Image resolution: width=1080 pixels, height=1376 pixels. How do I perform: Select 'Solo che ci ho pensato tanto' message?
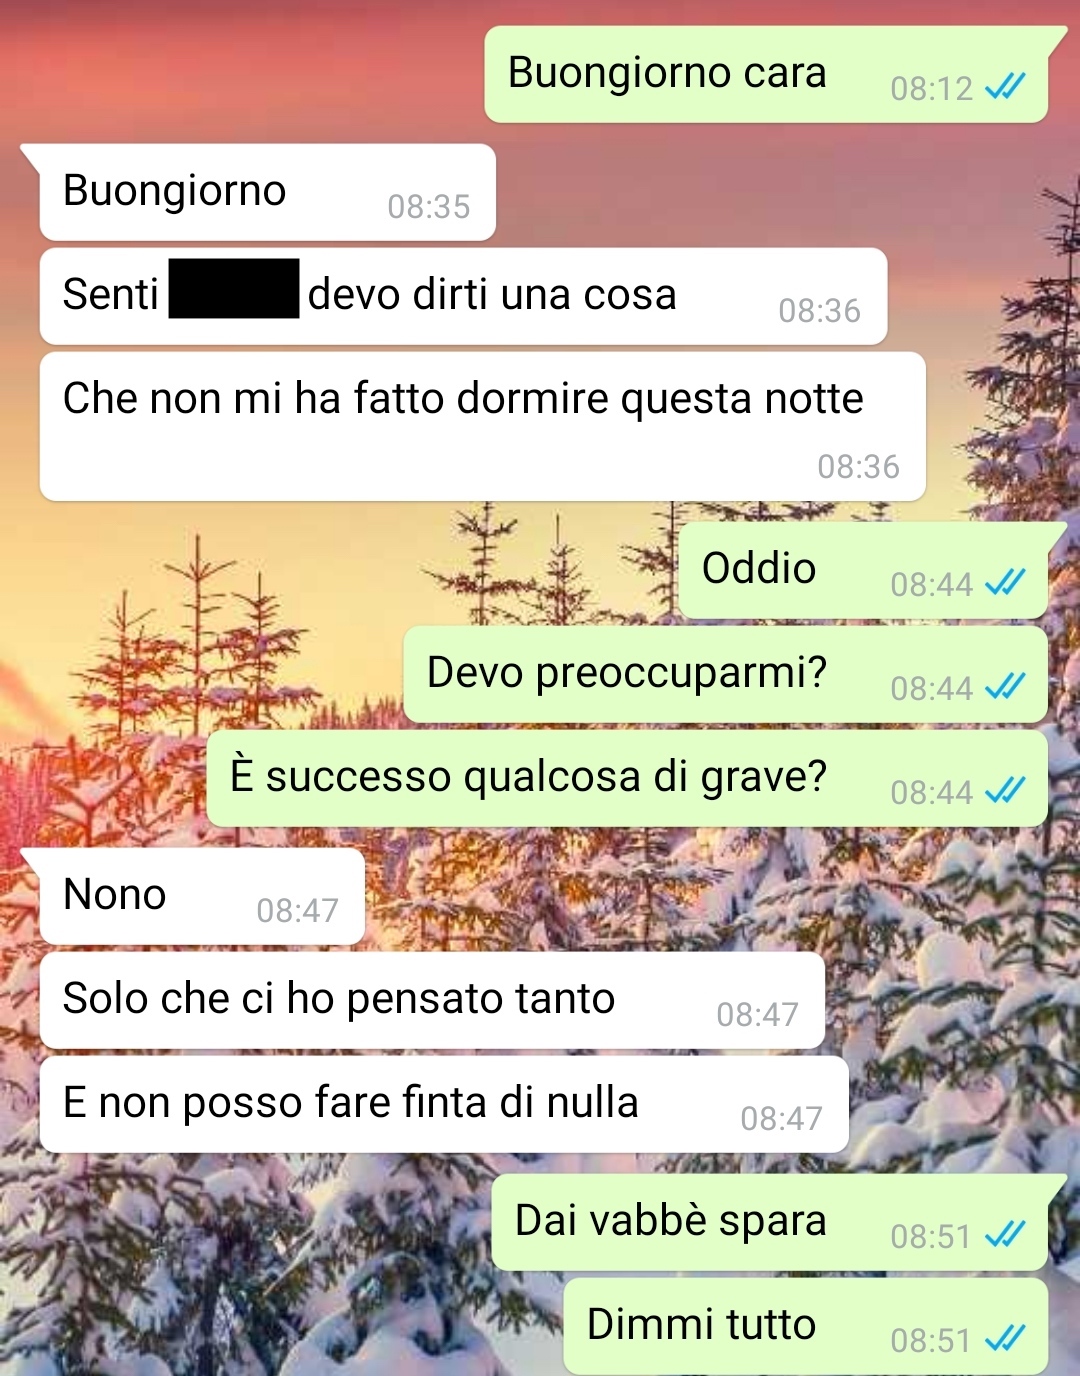pos(432,1000)
